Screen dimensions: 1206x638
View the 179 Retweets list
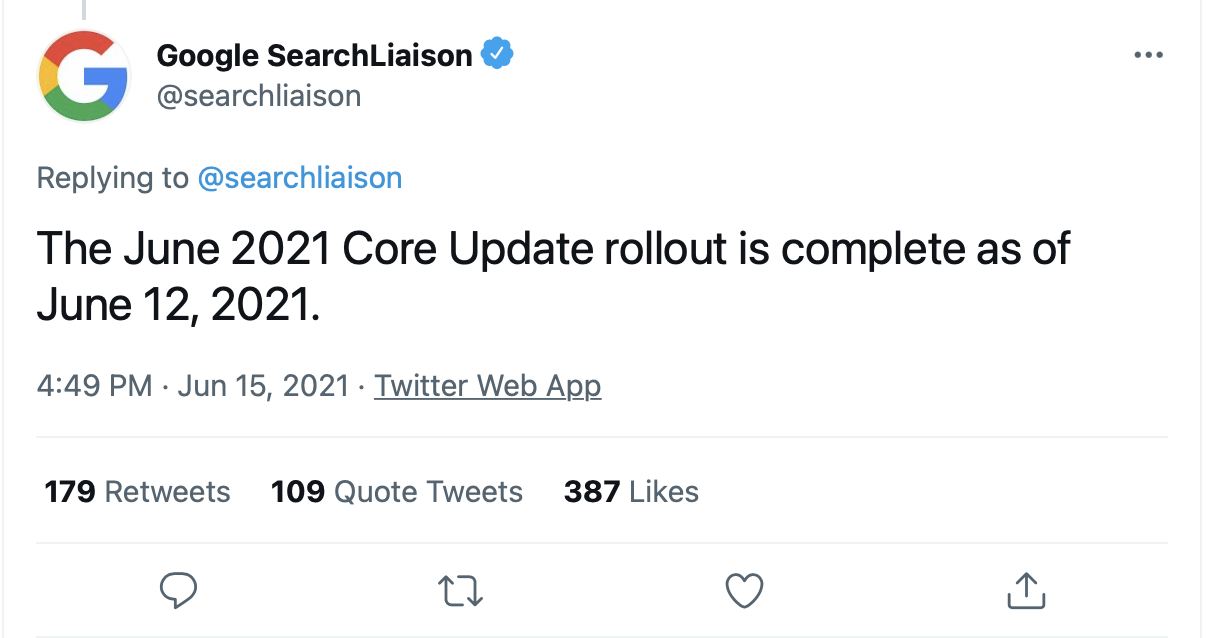tap(138, 491)
